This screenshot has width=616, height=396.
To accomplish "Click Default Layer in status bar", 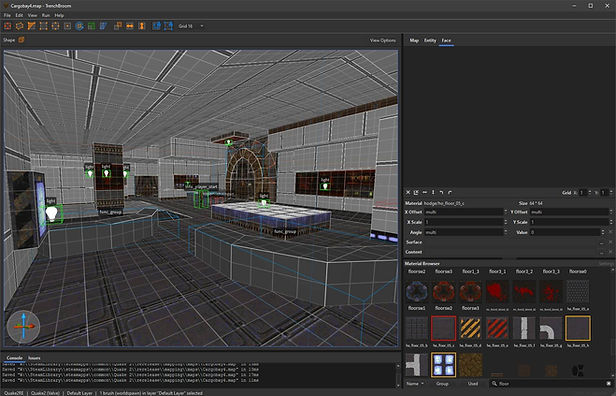I will (x=79, y=393).
